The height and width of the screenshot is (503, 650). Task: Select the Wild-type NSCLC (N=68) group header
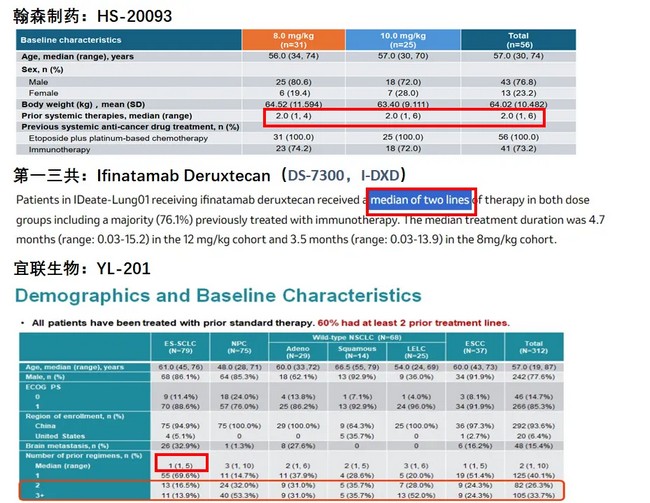click(405, 339)
